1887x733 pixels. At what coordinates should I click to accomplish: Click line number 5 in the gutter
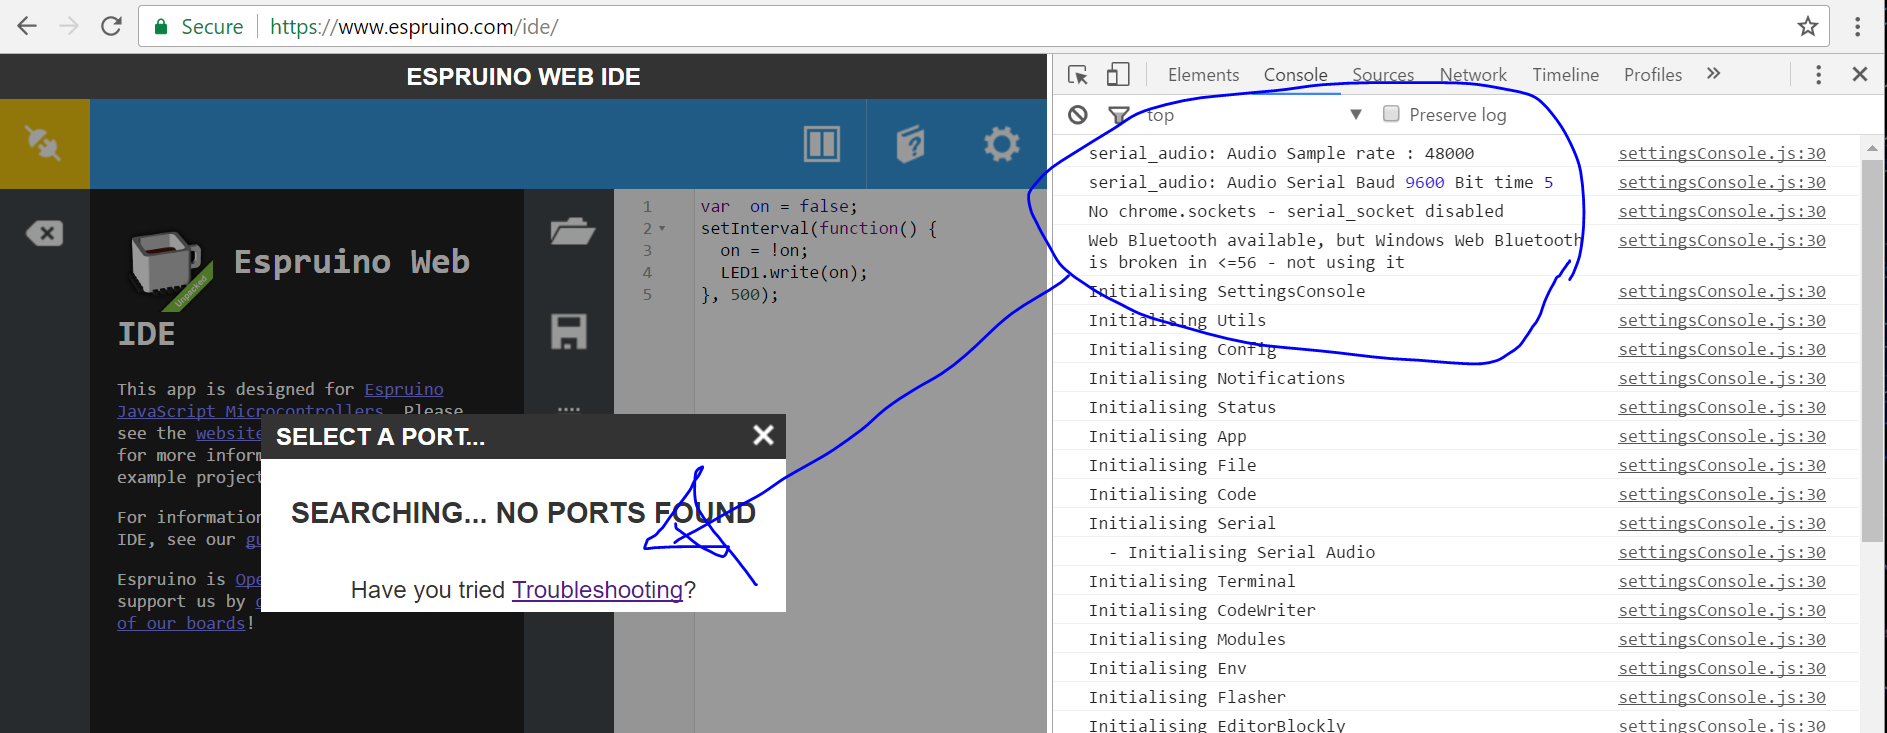click(x=647, y=294)
